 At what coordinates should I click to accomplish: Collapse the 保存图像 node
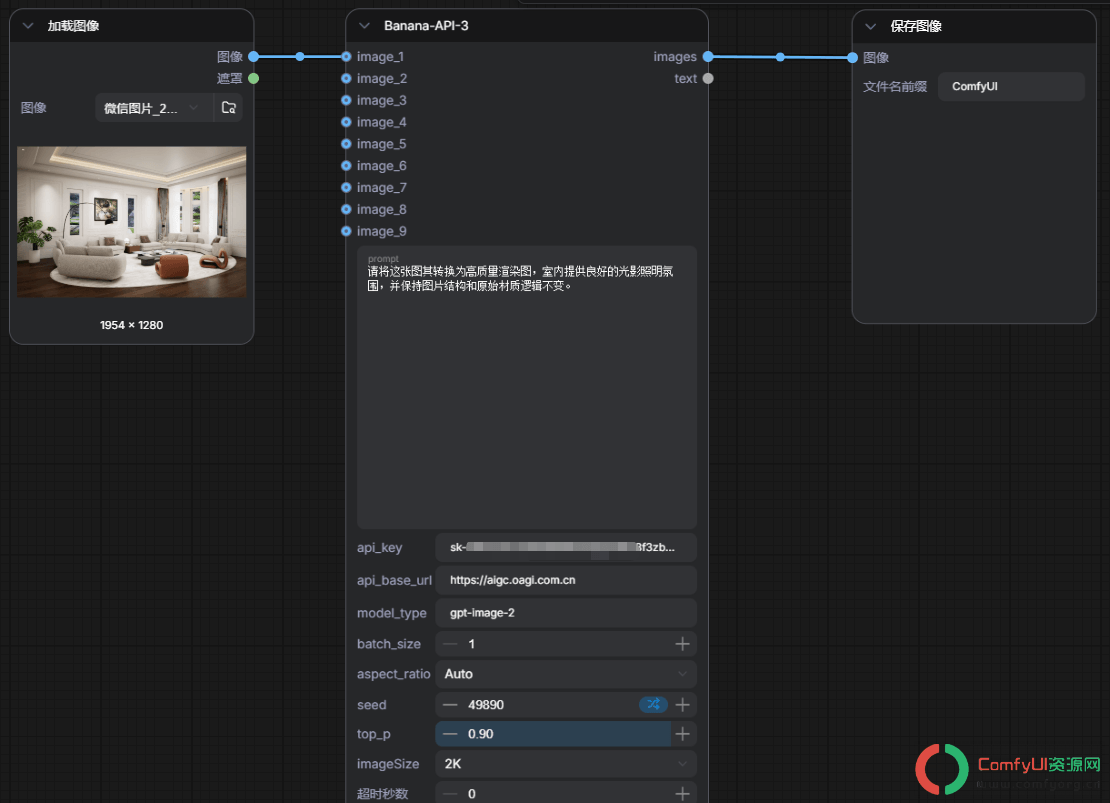(871, 26)
